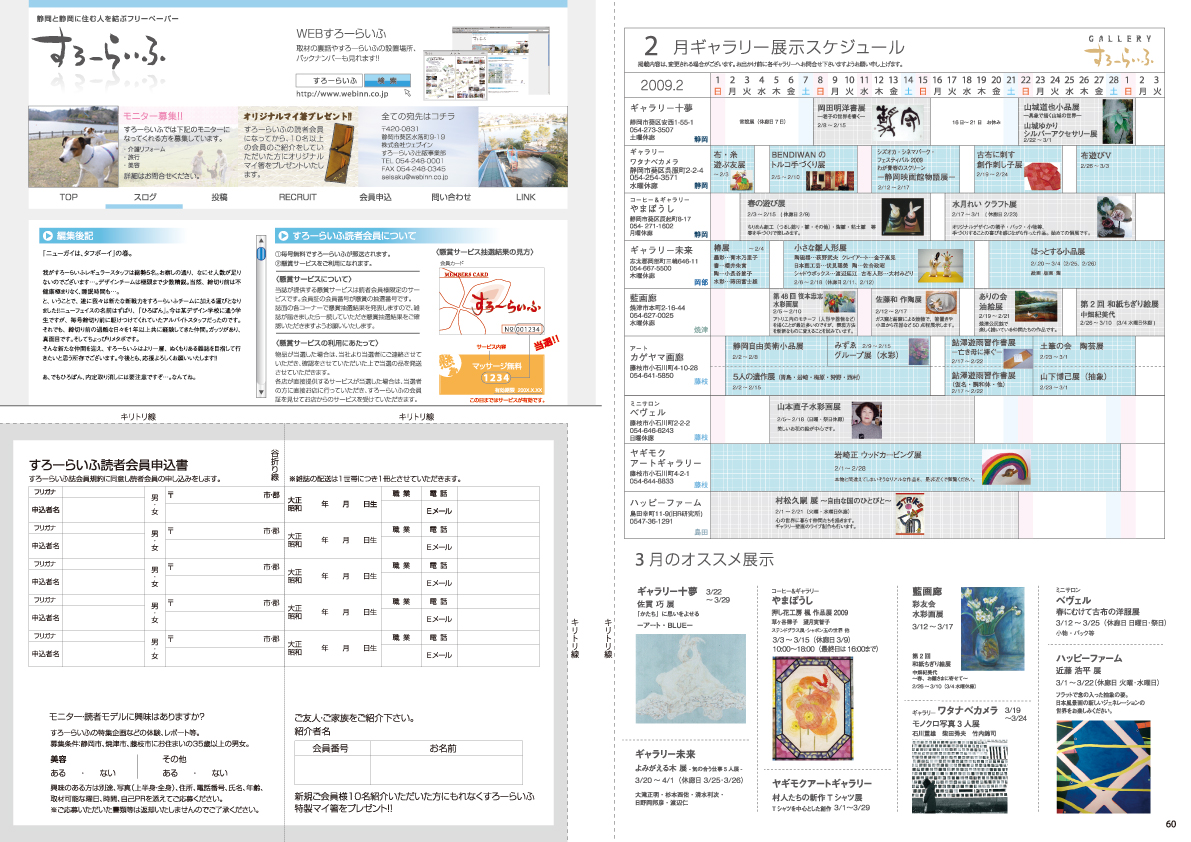1191x842 pixels.
Task: Click ヤギモクアートギャラリー in the schedule list
Action: (x=665, y=458)
